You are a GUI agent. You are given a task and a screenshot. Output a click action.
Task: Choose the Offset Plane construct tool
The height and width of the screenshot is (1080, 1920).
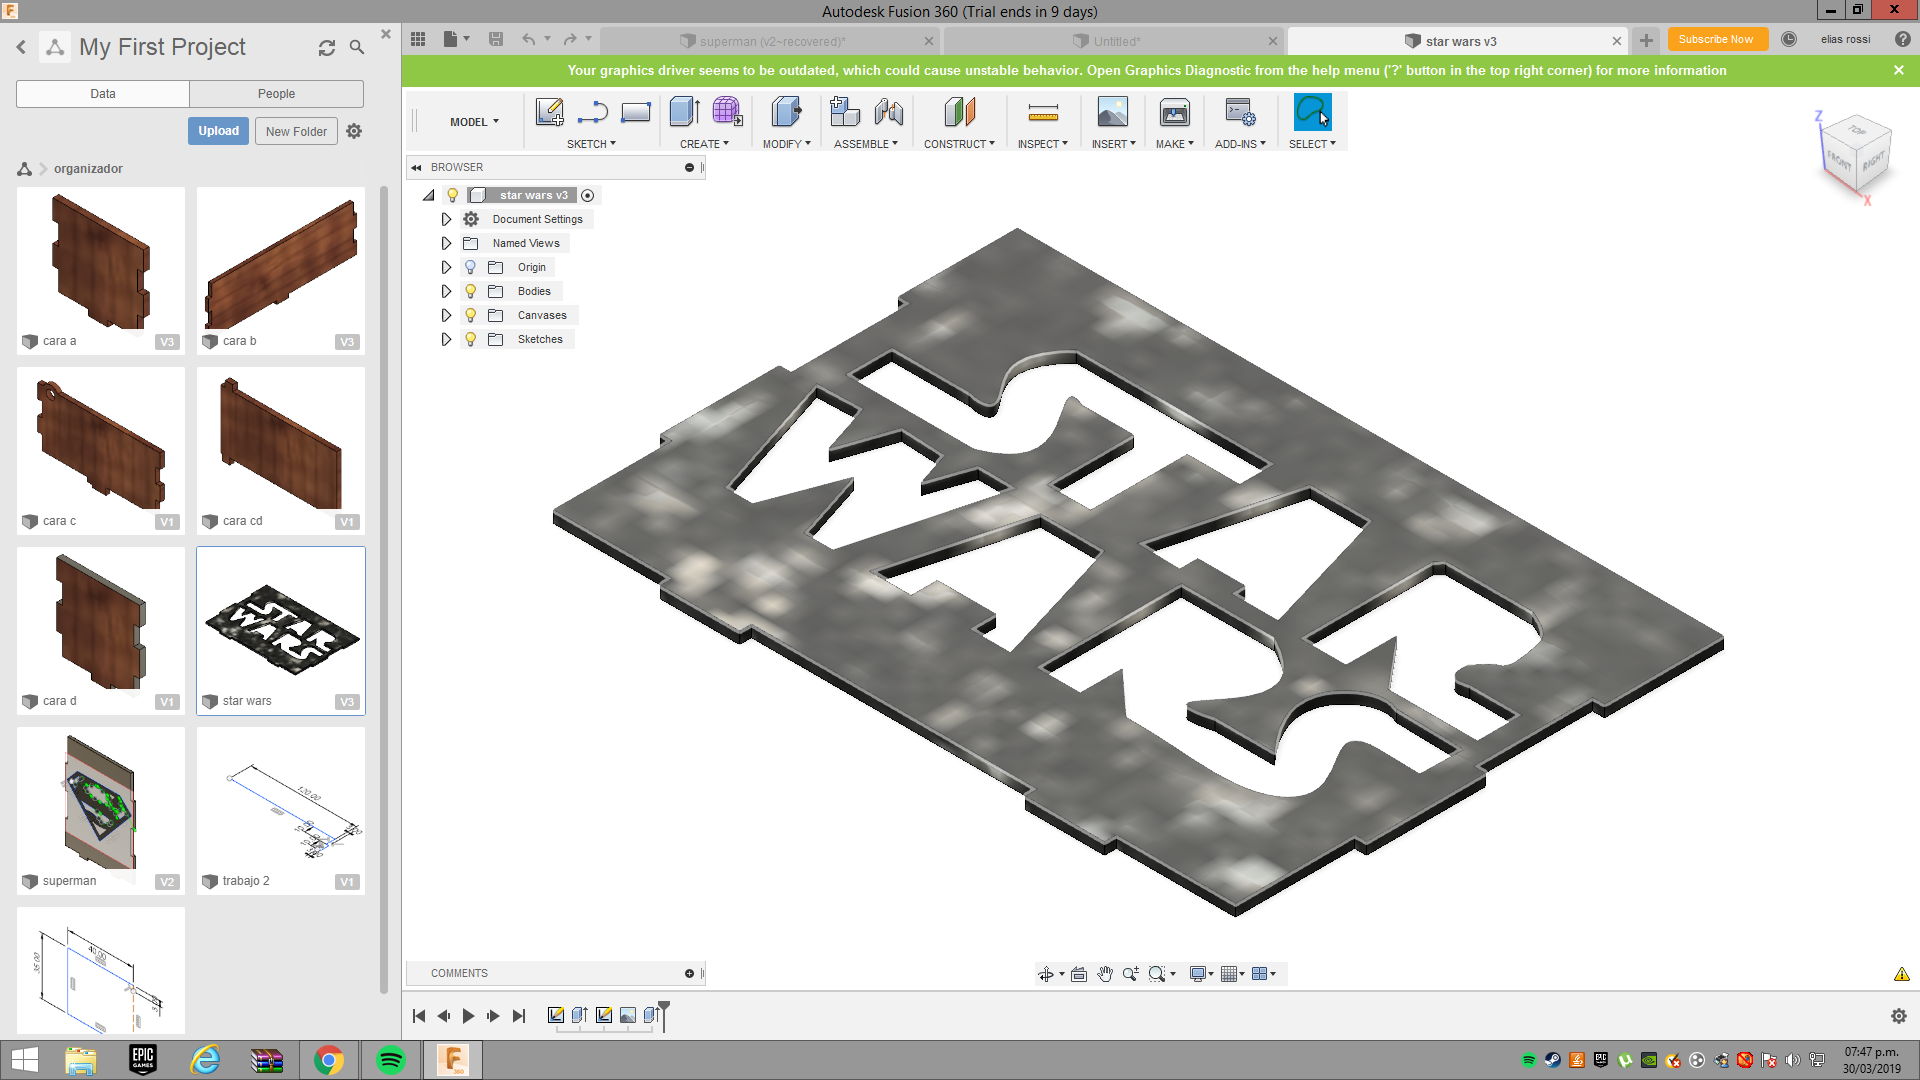[x=960, y=112]
